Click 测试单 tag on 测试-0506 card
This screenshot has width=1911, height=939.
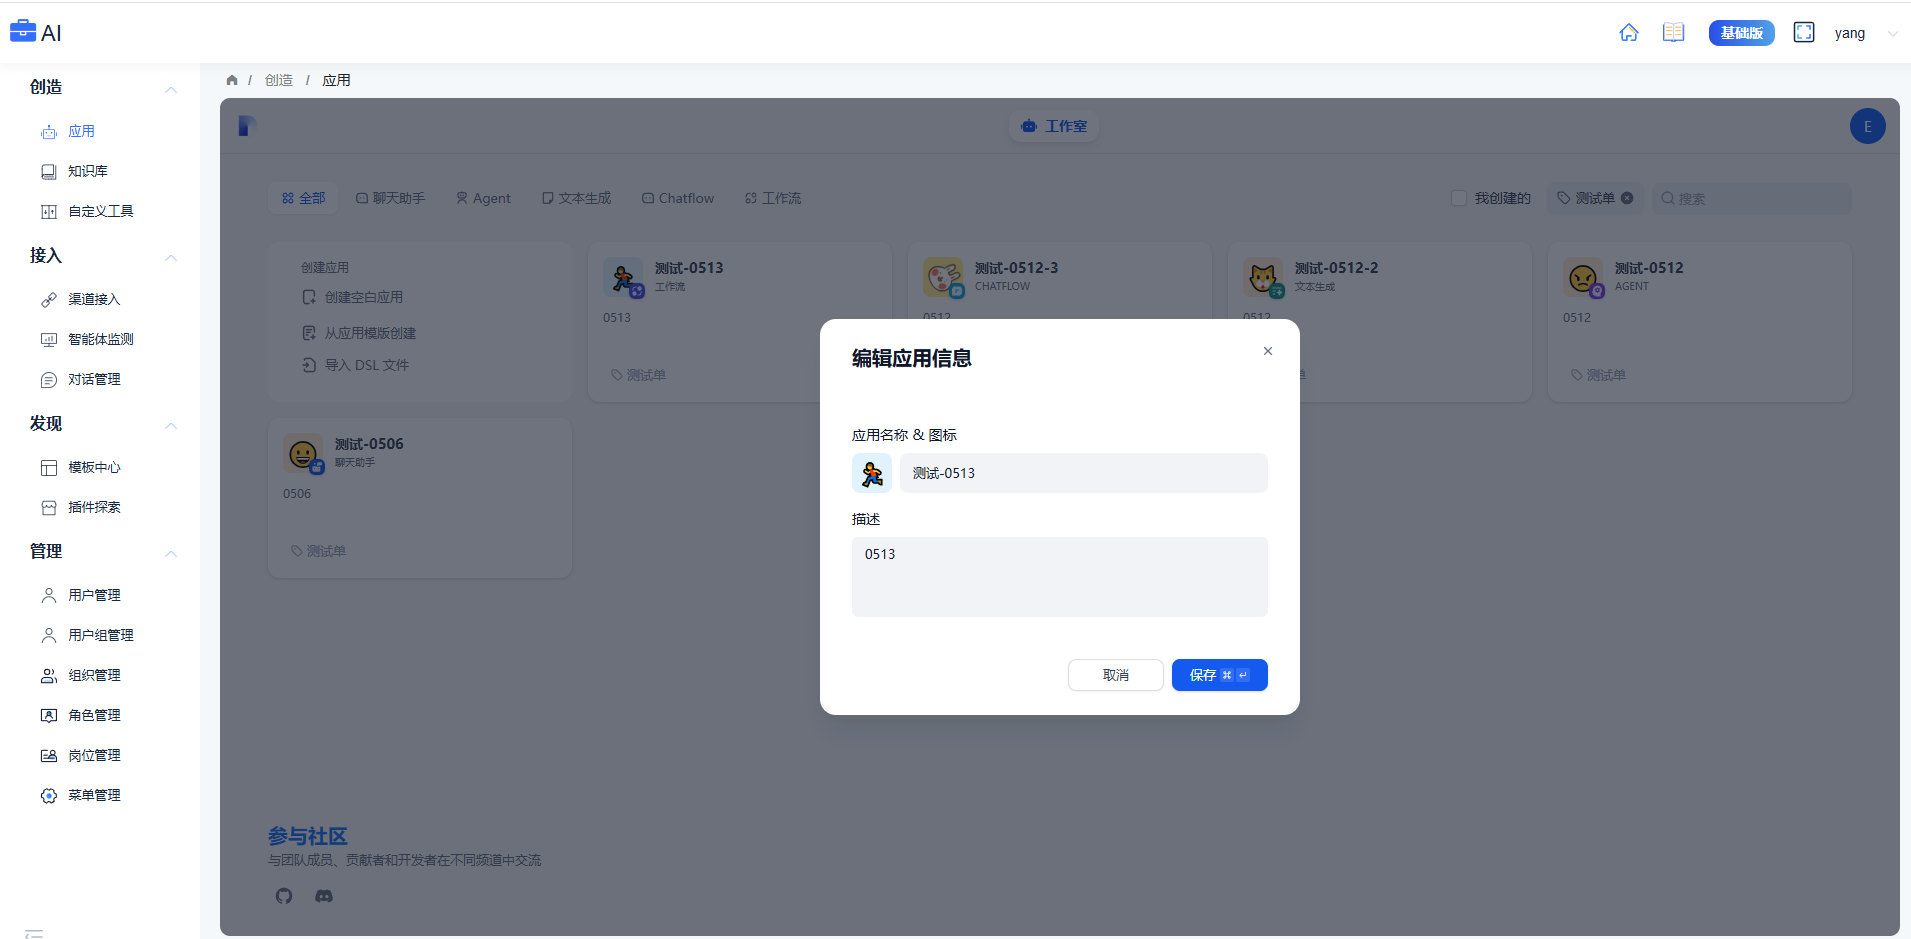point(318,551)
